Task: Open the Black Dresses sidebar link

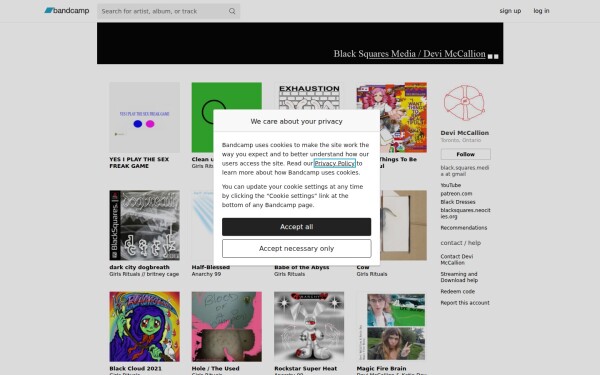Action: pos(458,202)
